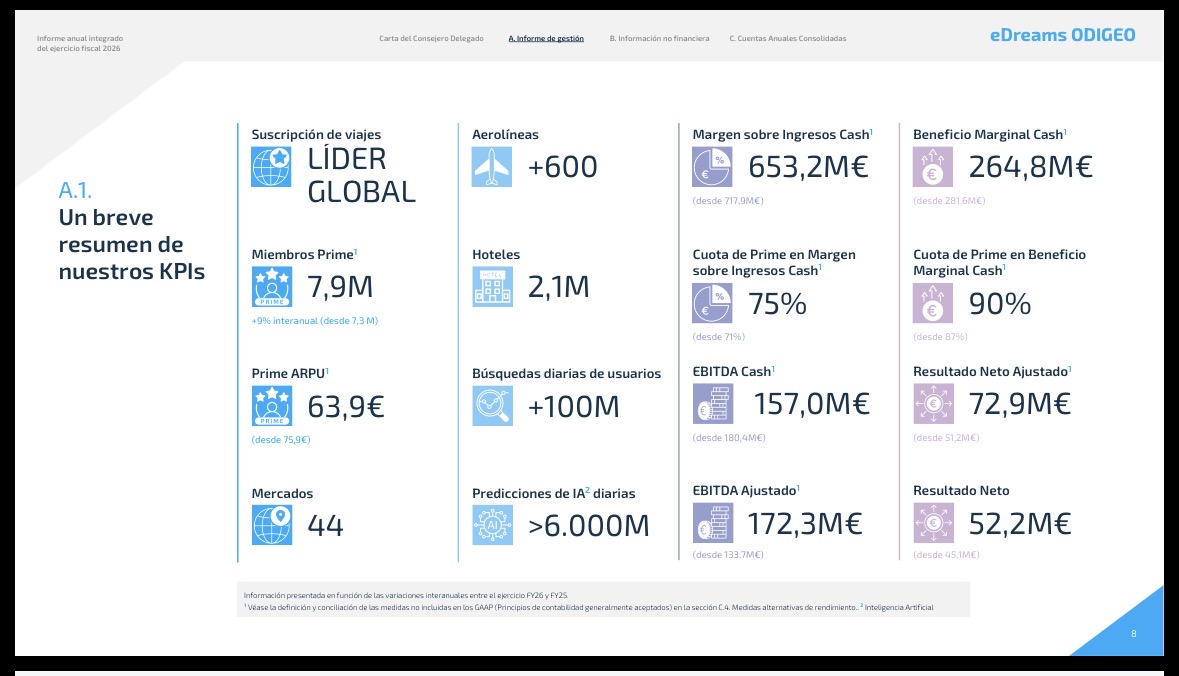Click the Prime badge icon beside 7,9M
The image size is (1179, 676).
coord(271,286)
